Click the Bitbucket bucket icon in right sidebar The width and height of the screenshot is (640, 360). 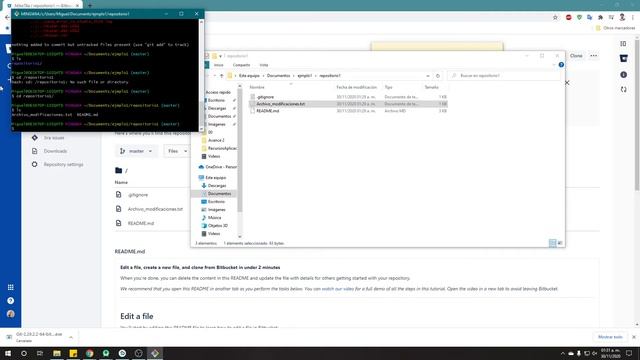(623, 59)
